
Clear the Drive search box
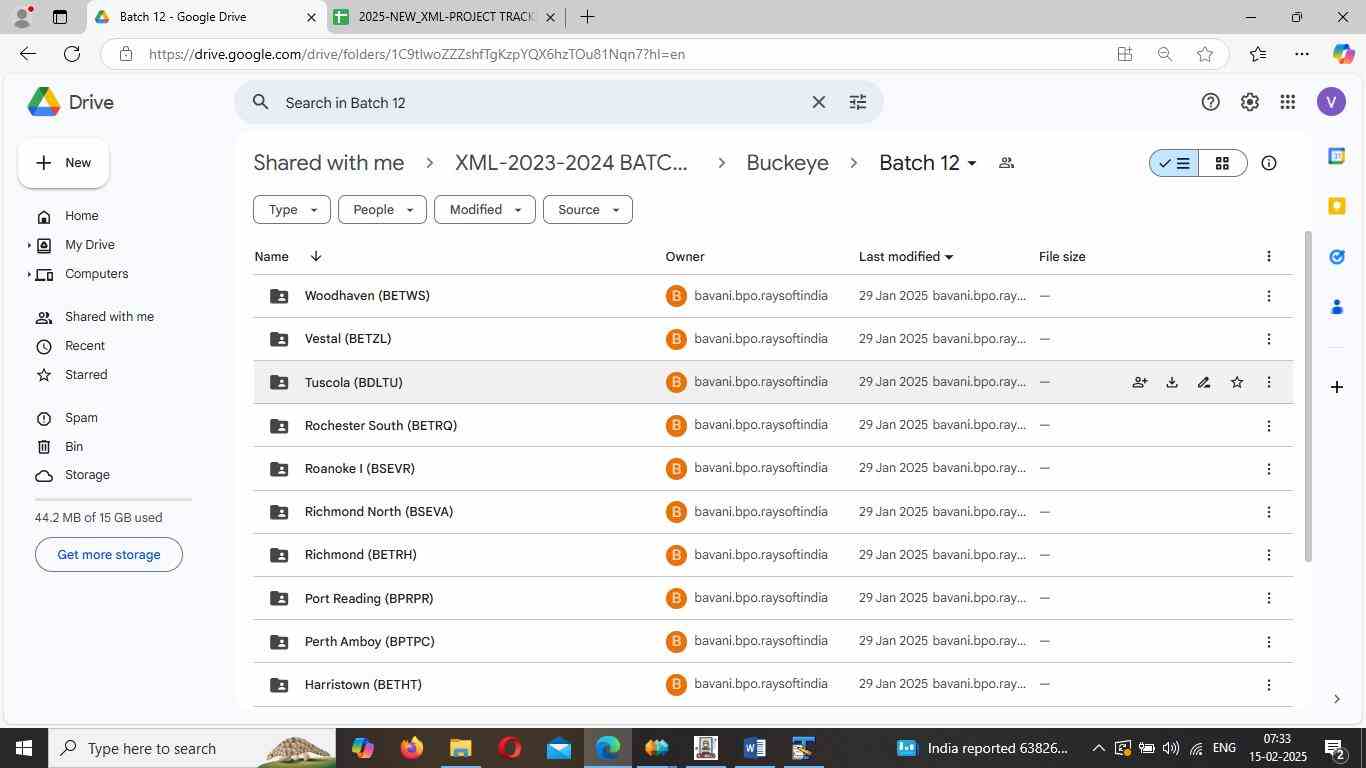818,102
